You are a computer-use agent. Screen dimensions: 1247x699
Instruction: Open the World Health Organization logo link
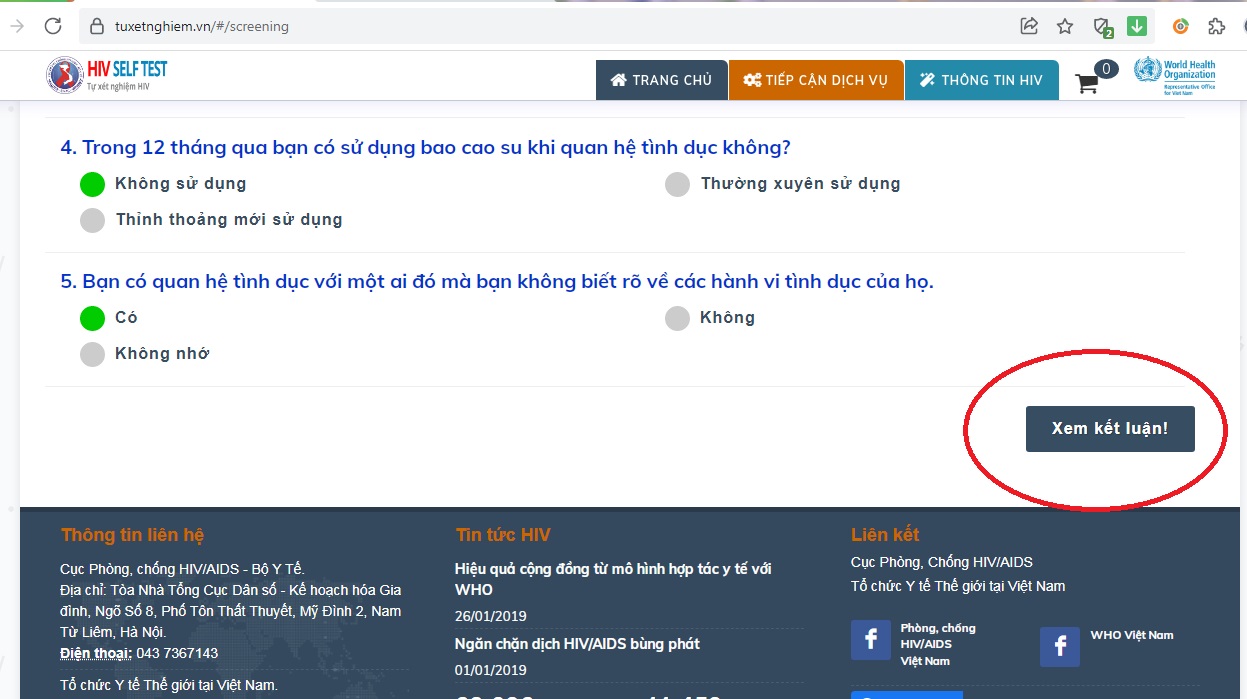1175,76
